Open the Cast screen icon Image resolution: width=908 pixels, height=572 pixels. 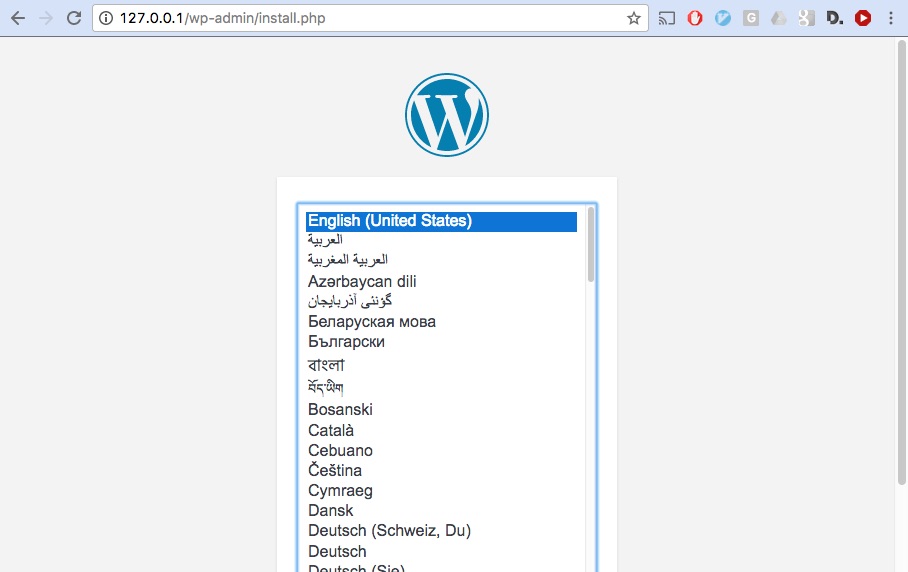coord(667,19)
